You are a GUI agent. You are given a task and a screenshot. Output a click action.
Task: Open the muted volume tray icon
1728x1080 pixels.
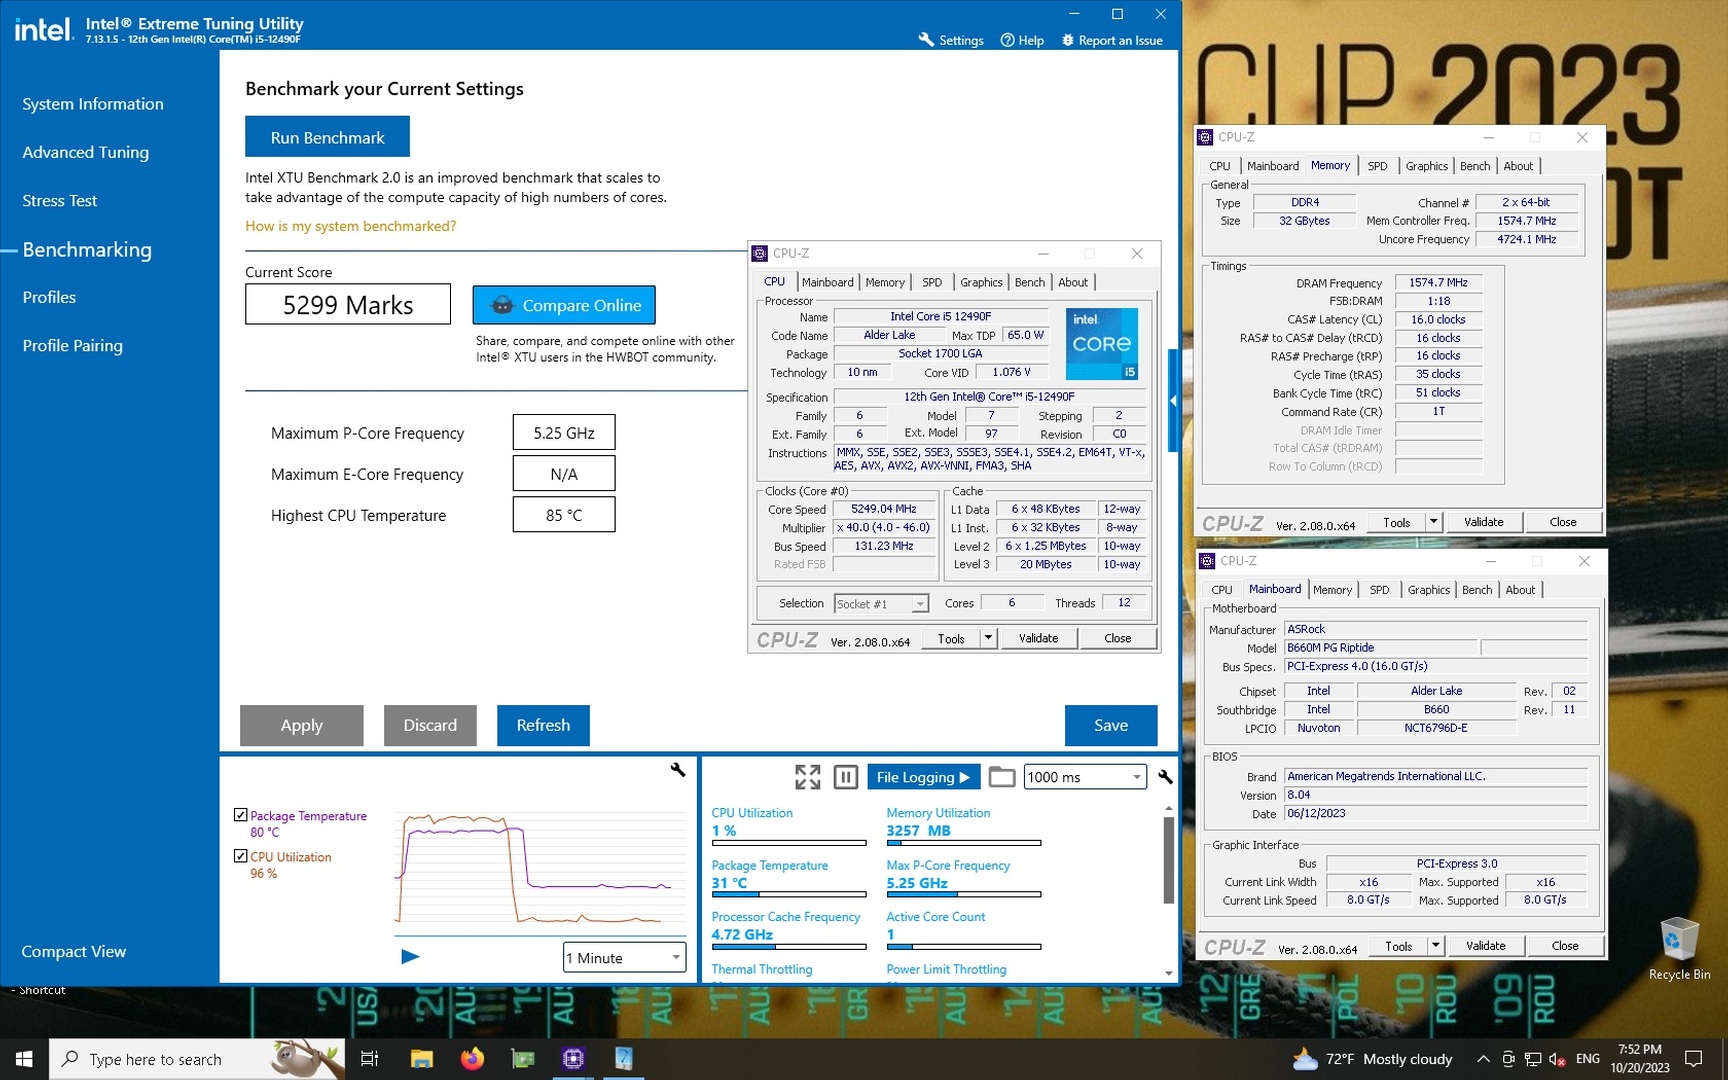click(1557, 1059)
